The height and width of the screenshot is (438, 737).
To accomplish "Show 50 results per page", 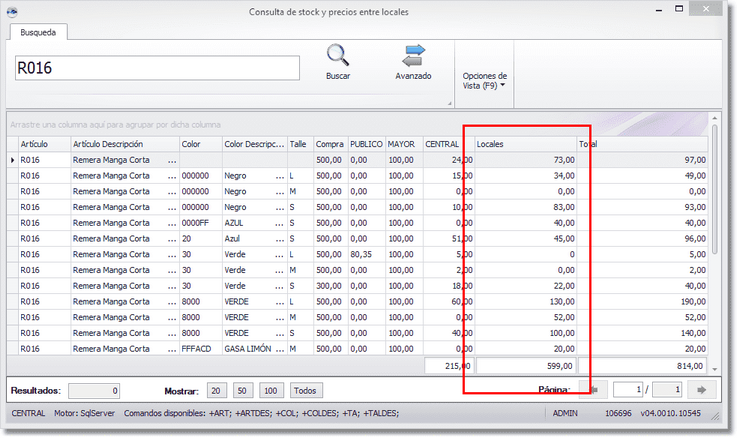I will (x=242, y=391).
